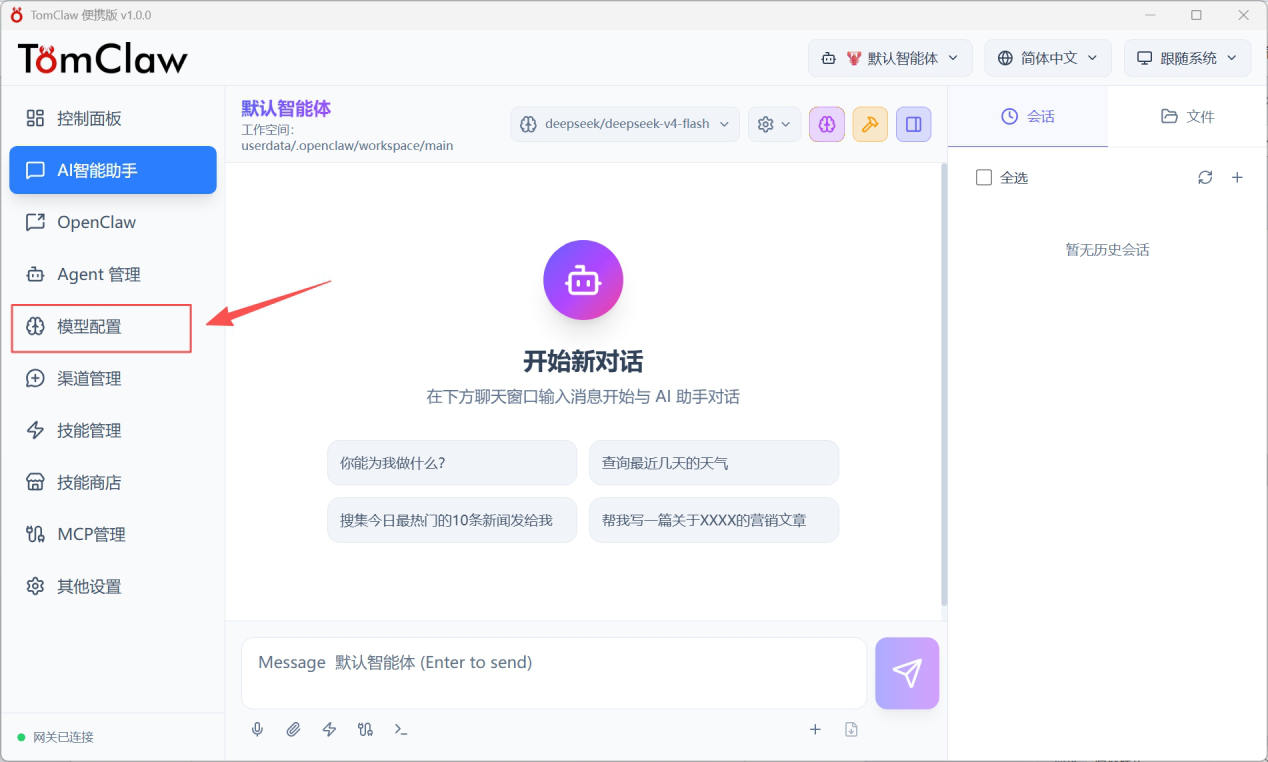Switch to the 会话 tab

click(1028, 116)
